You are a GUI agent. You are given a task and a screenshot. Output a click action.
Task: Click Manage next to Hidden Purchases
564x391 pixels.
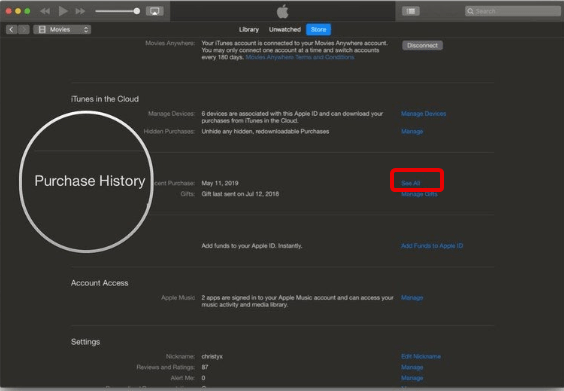click(x=412, y=132)
